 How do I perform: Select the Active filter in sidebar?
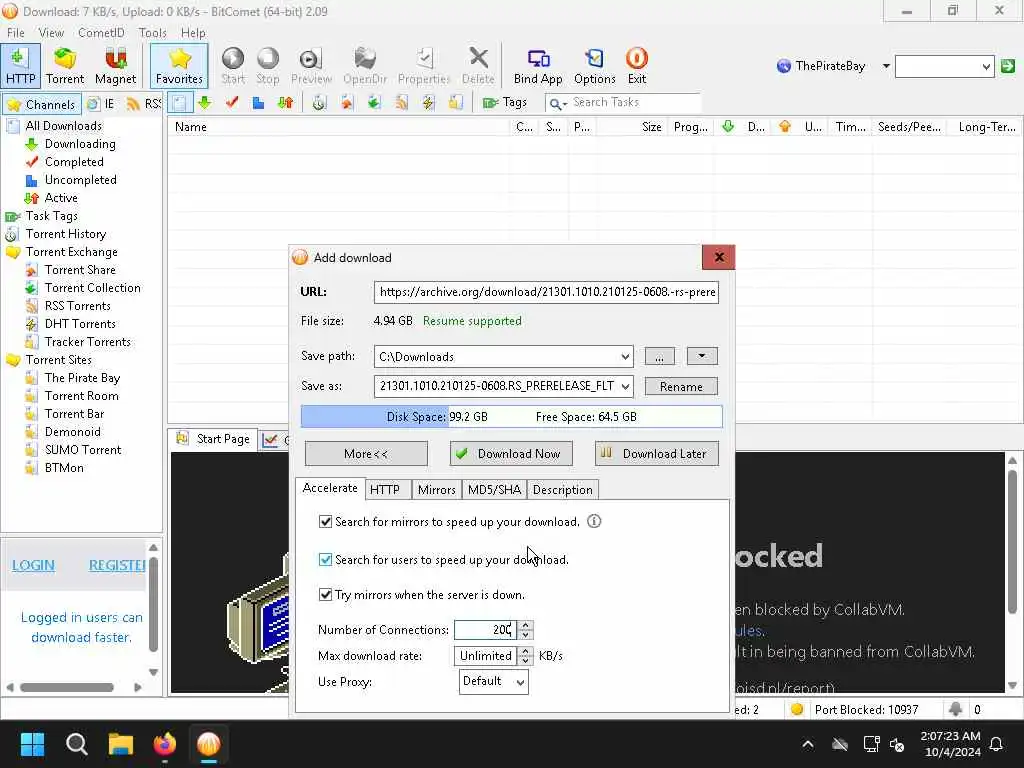pyautogui.click(x=61, y=198)
